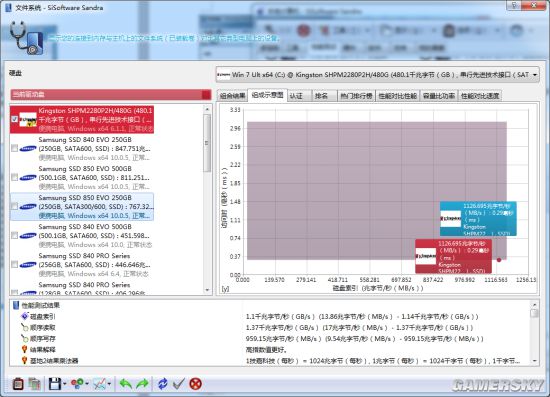Click the green back arrow icon
Image resolution: width=550 pixels, height=397 pixels.
pos(126,384)
